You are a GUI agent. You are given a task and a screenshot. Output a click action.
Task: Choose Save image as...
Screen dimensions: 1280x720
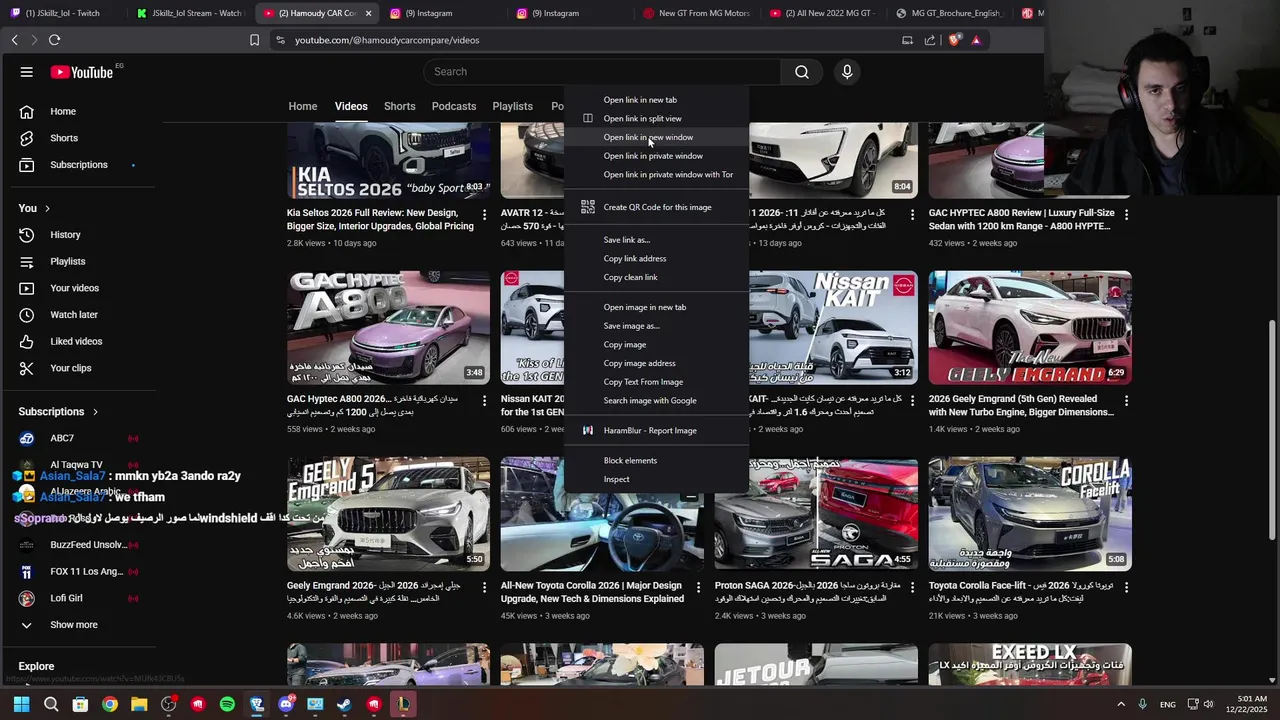coord(656,326)
